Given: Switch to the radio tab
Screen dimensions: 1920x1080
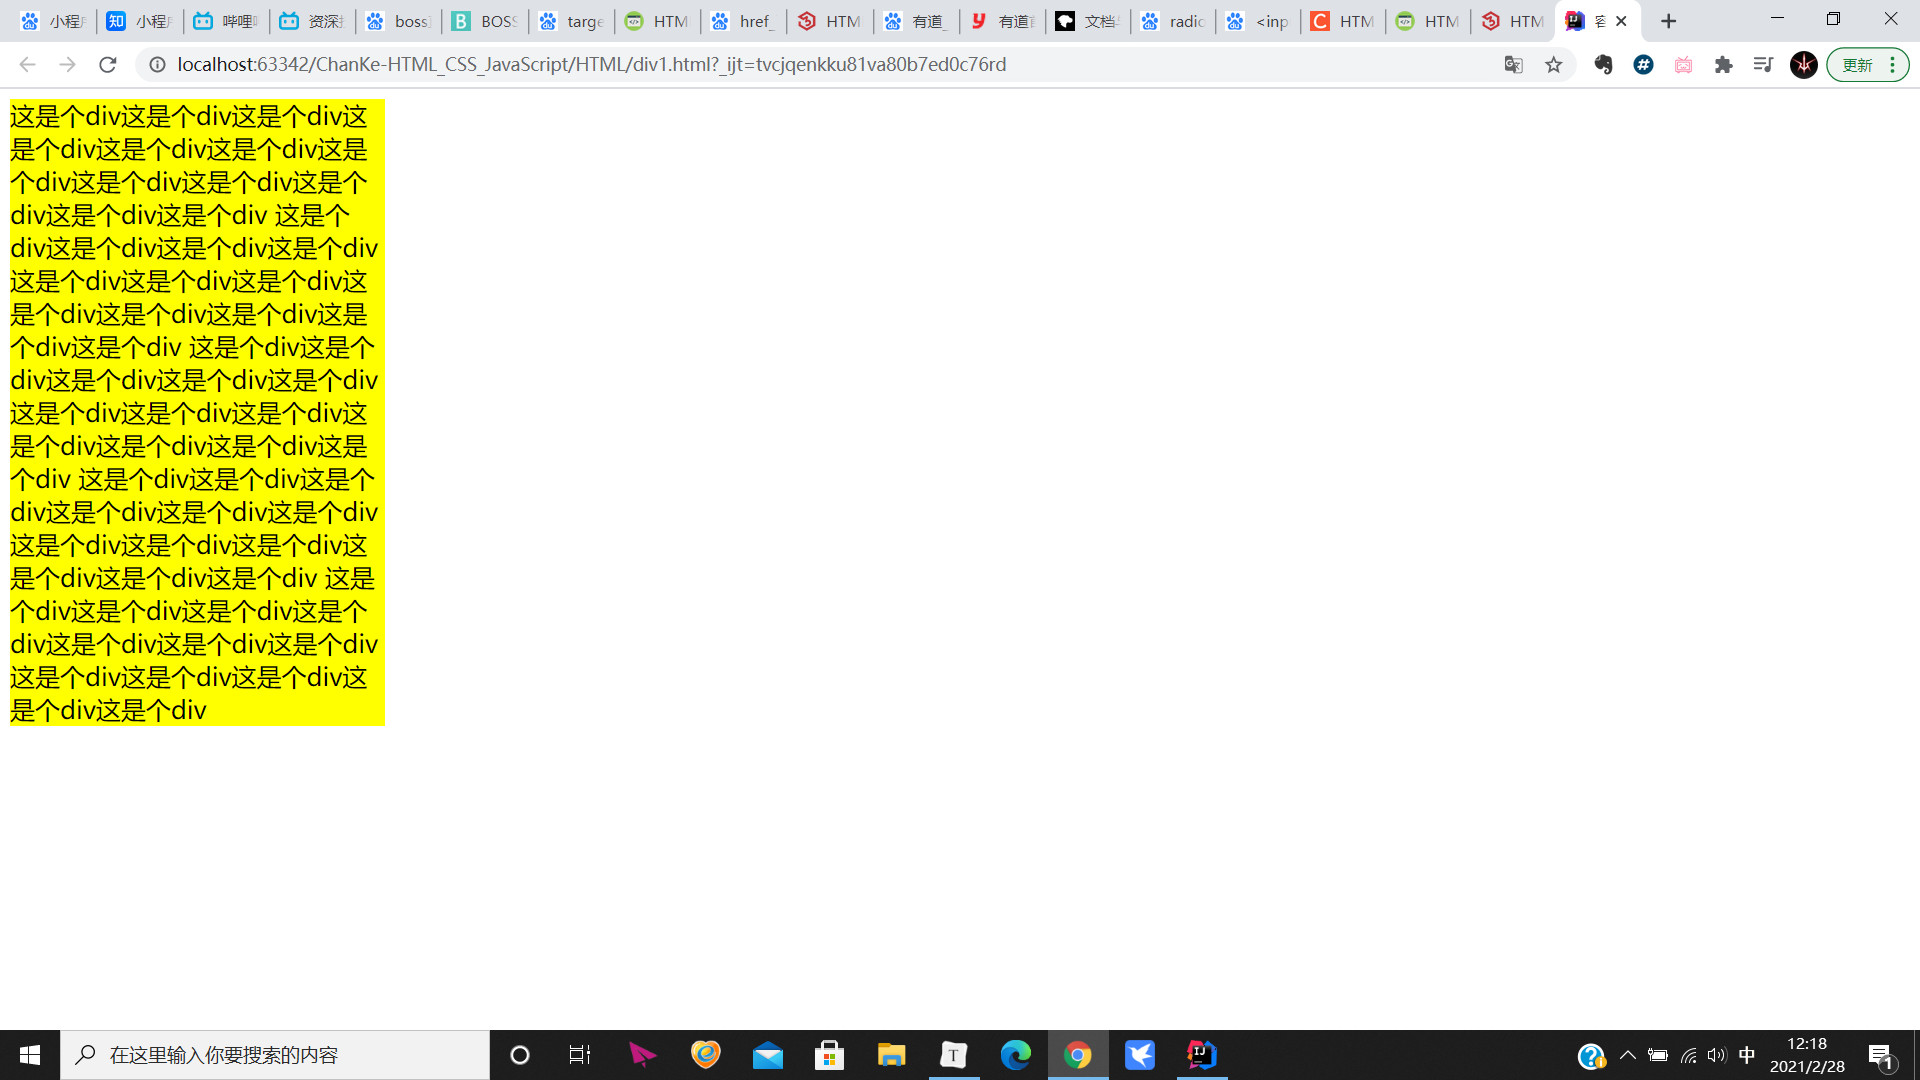Looking at the screenshot, I should (1173, 21).
